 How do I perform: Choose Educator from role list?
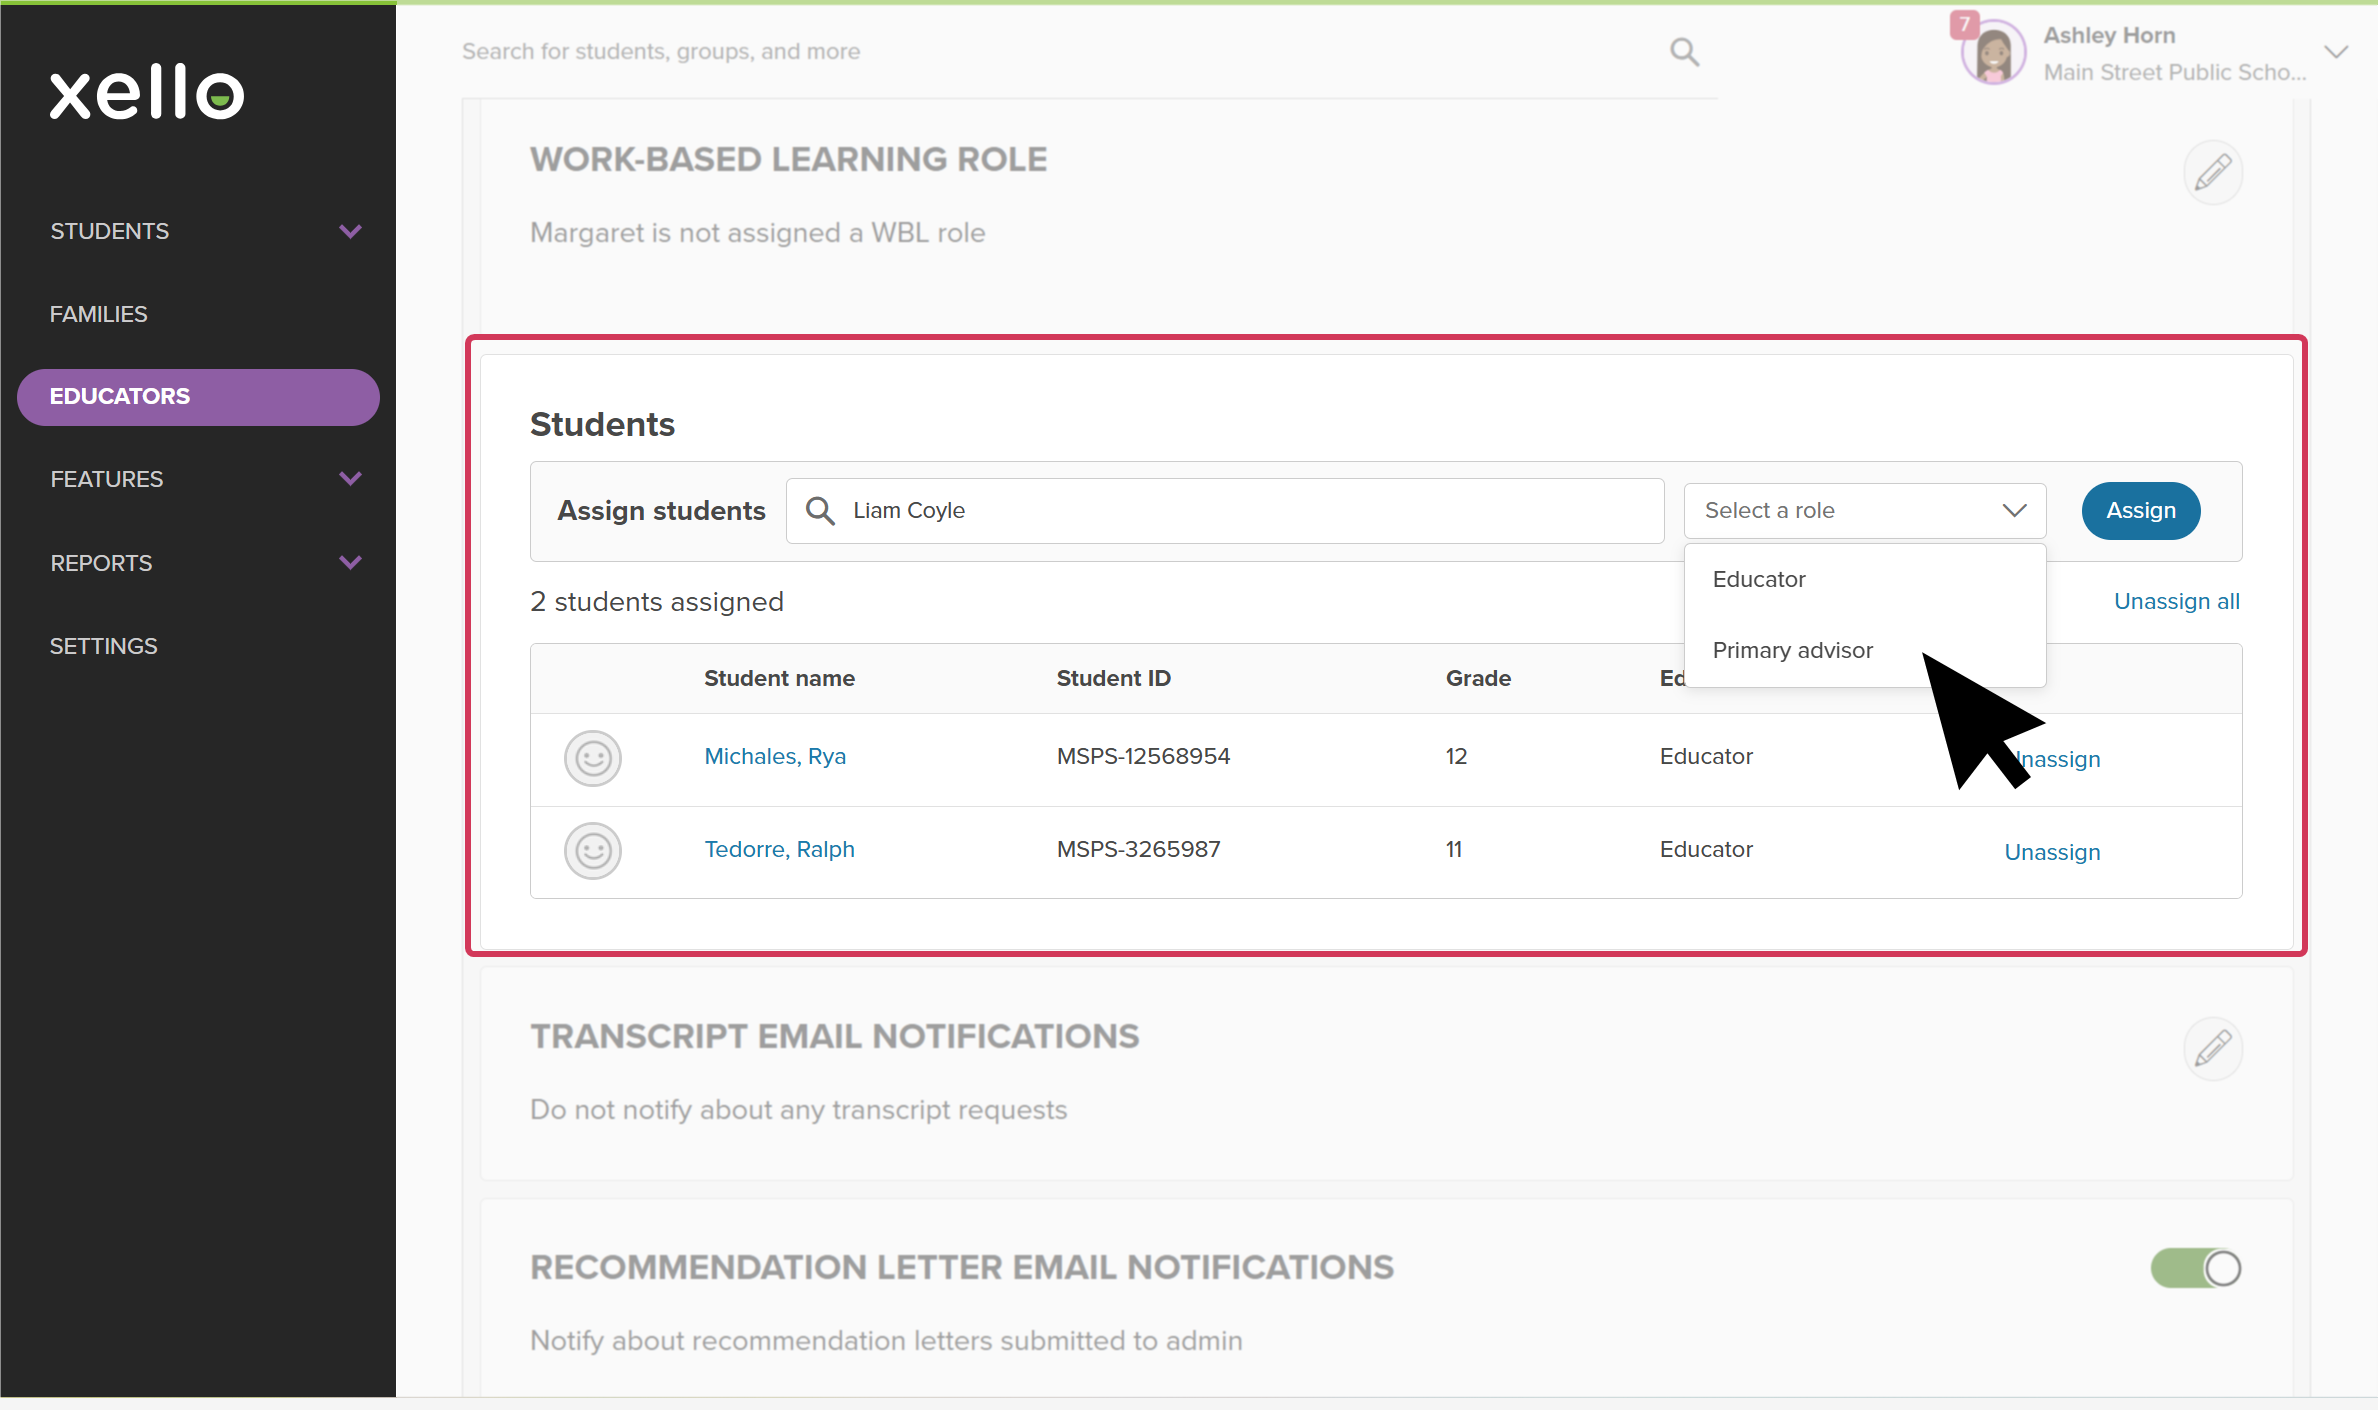1758,580
